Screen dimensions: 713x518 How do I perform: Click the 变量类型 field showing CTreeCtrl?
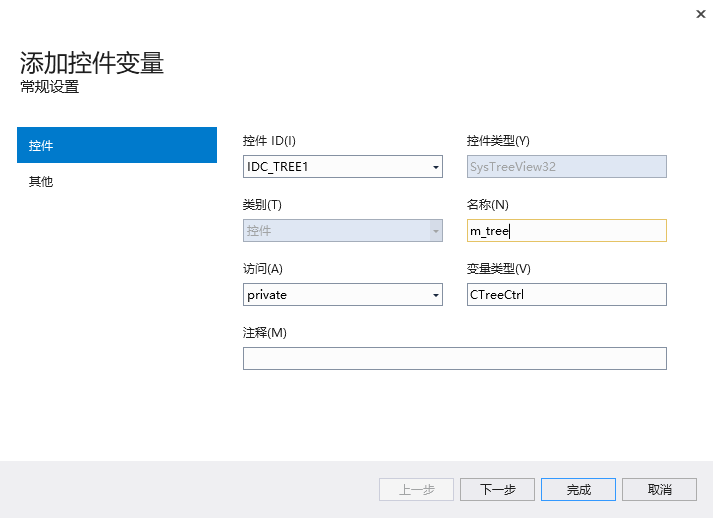coord(567,295)
